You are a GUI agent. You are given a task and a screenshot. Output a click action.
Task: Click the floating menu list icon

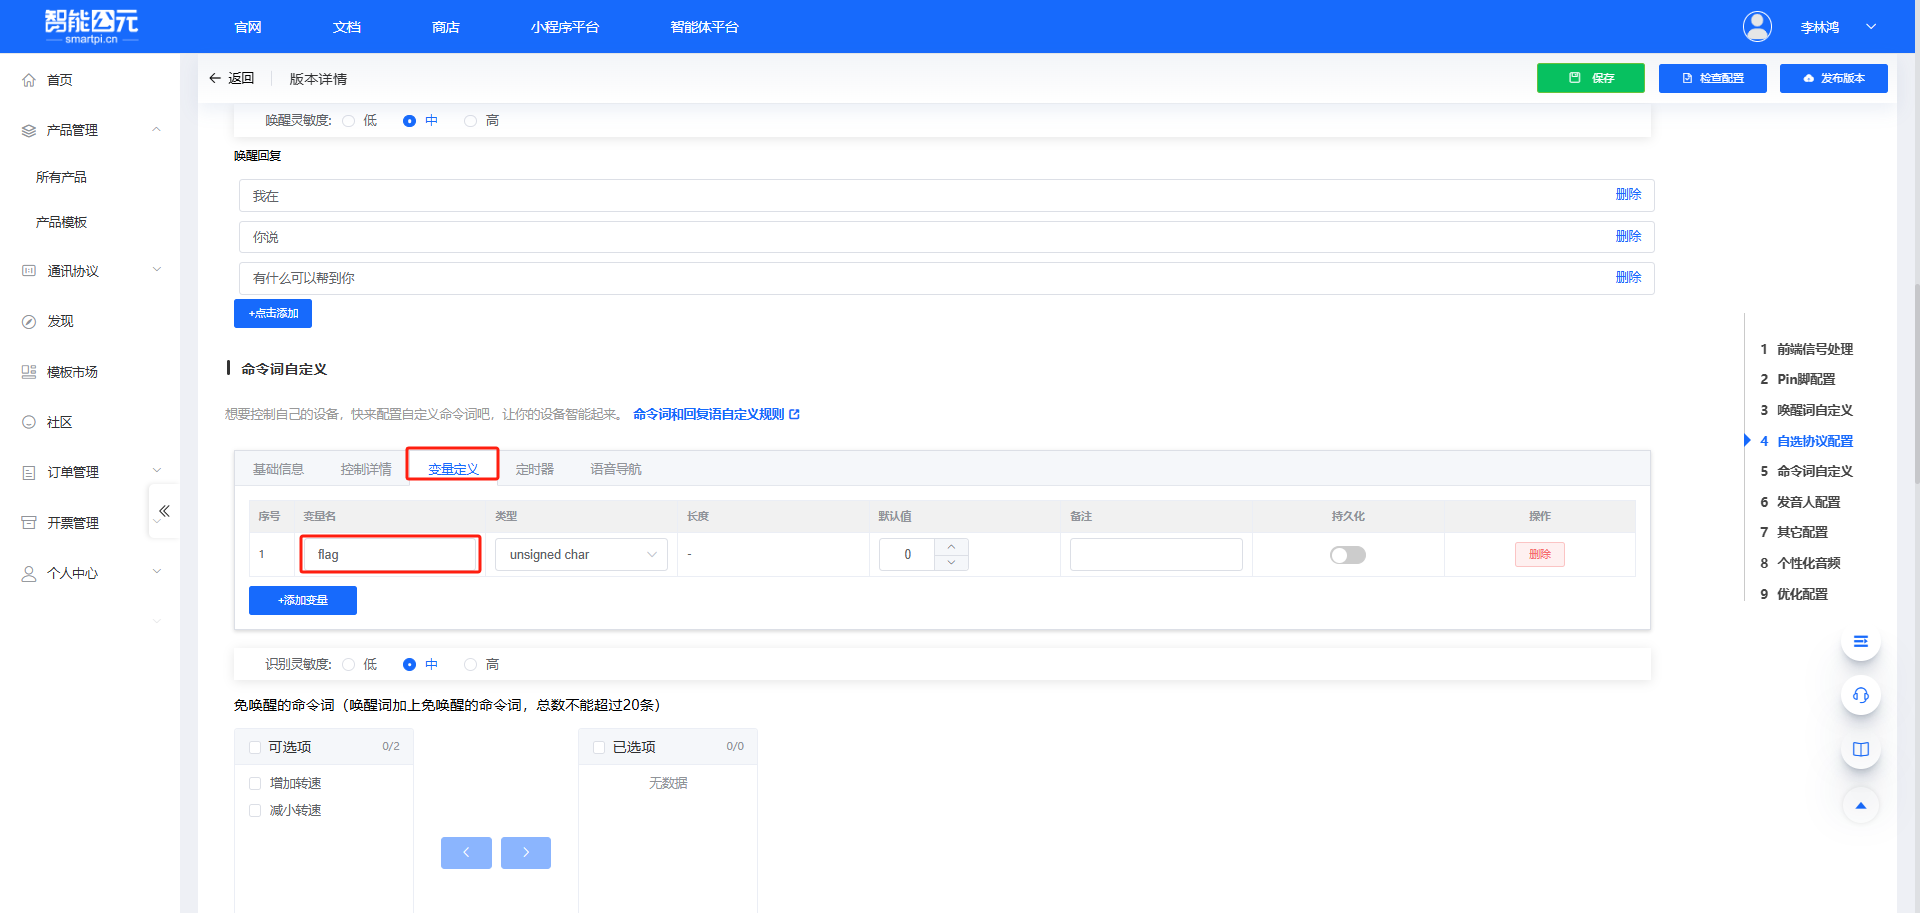[1860, 642]
